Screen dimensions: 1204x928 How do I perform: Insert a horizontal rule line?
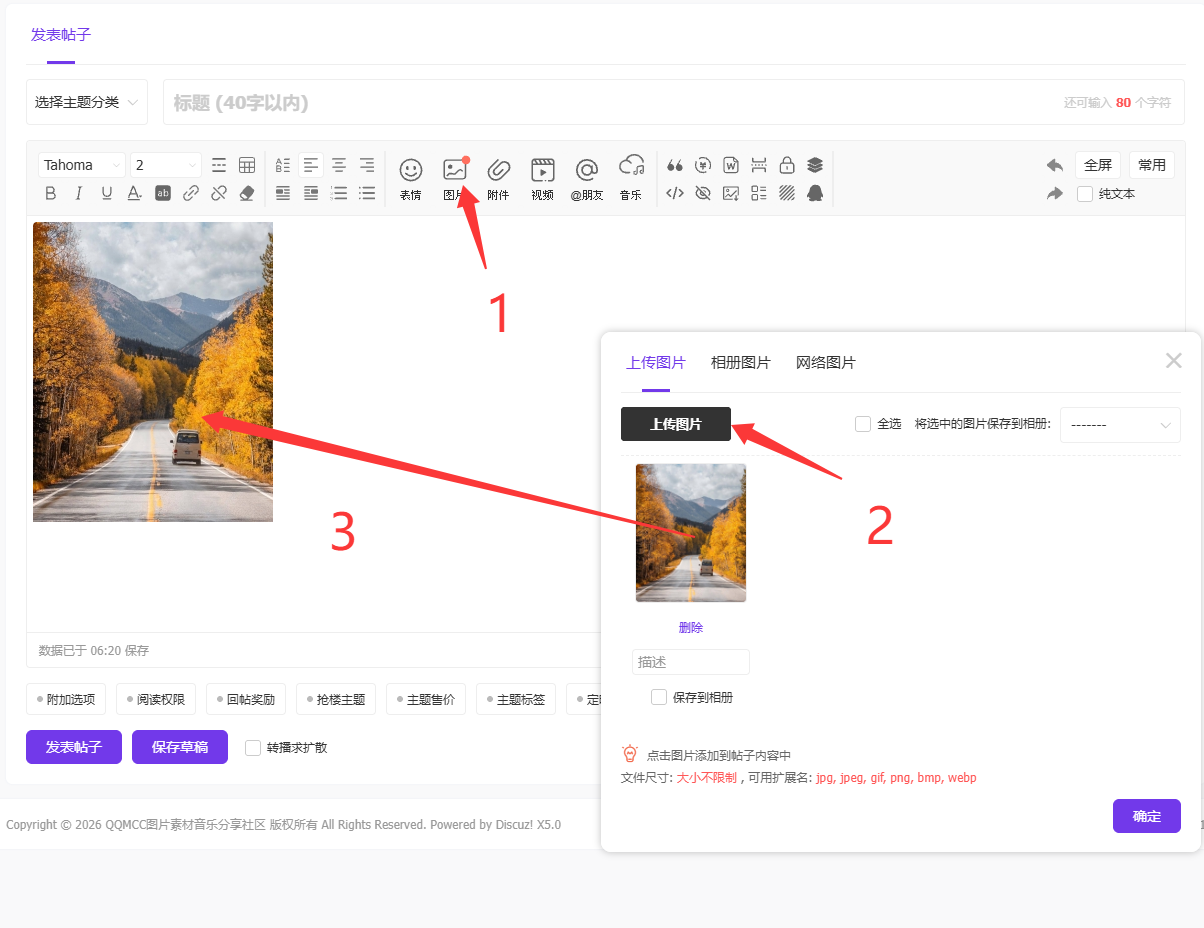tap(219, 165)
